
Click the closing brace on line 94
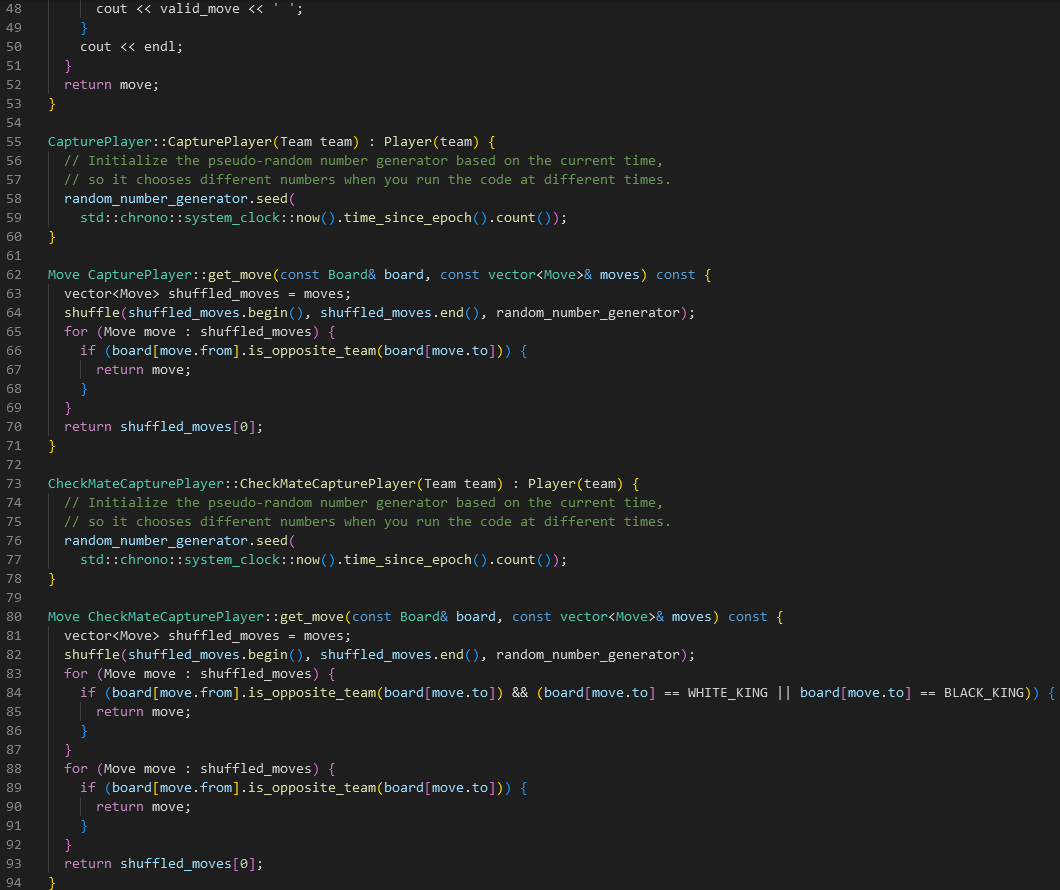(x=50, y=882)
